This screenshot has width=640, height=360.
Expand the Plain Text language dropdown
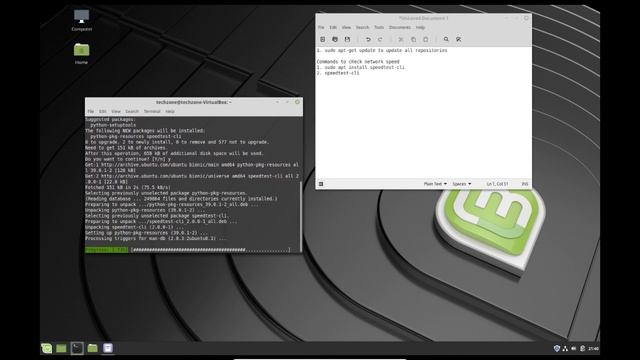point(435,184)
